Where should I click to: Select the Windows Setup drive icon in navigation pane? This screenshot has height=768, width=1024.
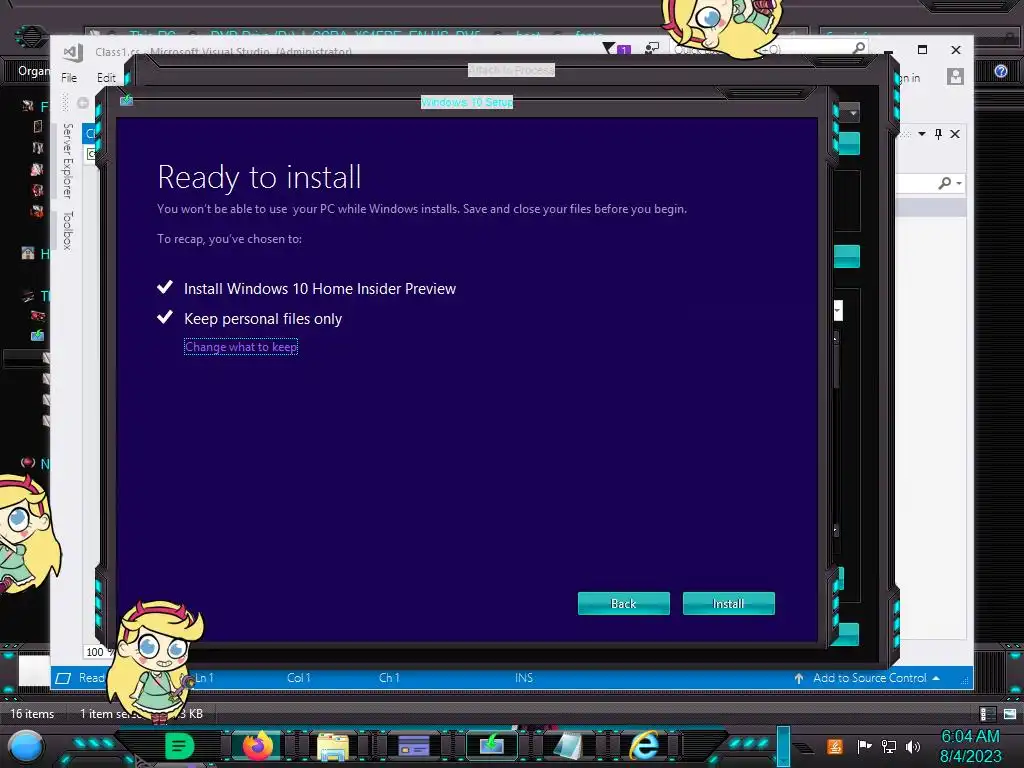tap(37, 335)
